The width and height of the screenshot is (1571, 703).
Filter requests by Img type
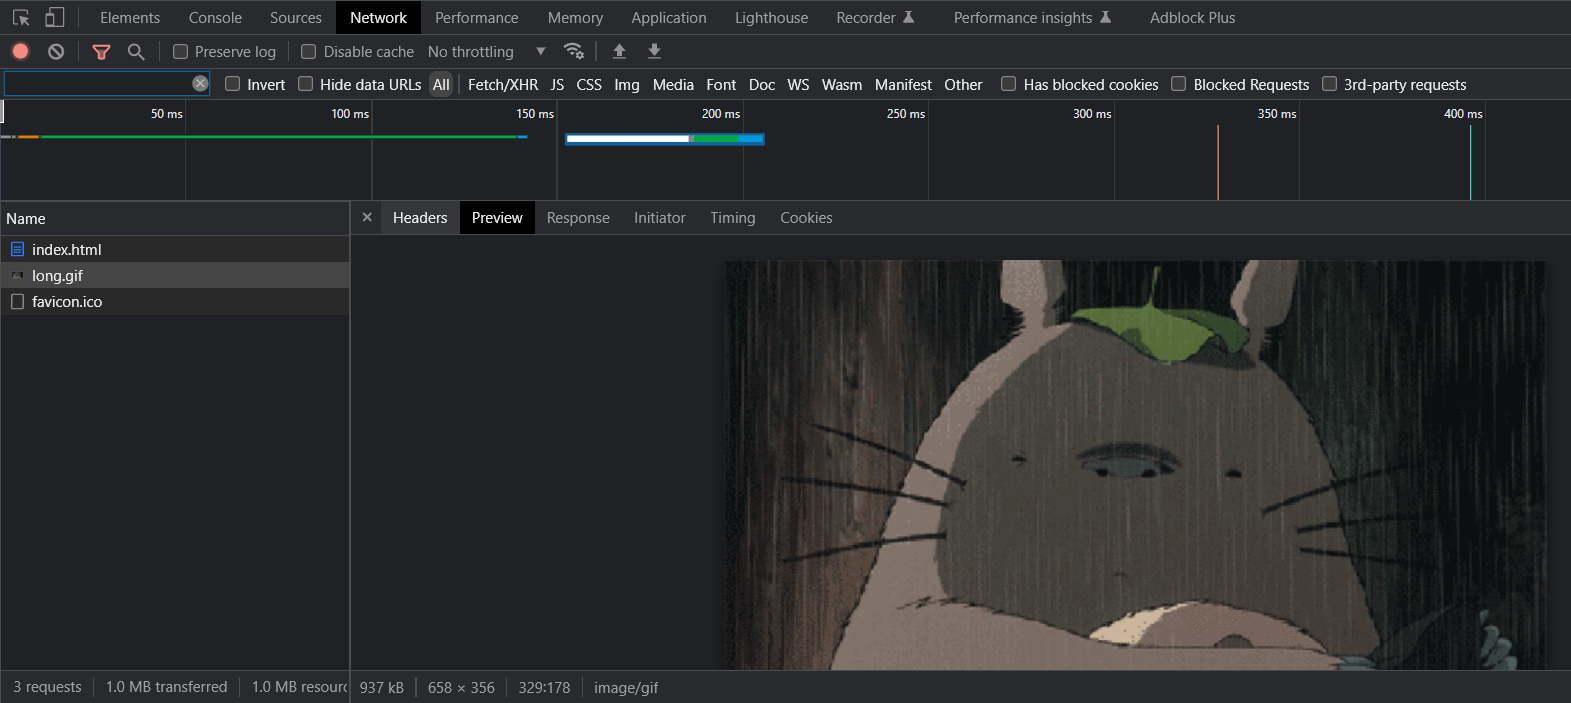[x=627, y=84]
